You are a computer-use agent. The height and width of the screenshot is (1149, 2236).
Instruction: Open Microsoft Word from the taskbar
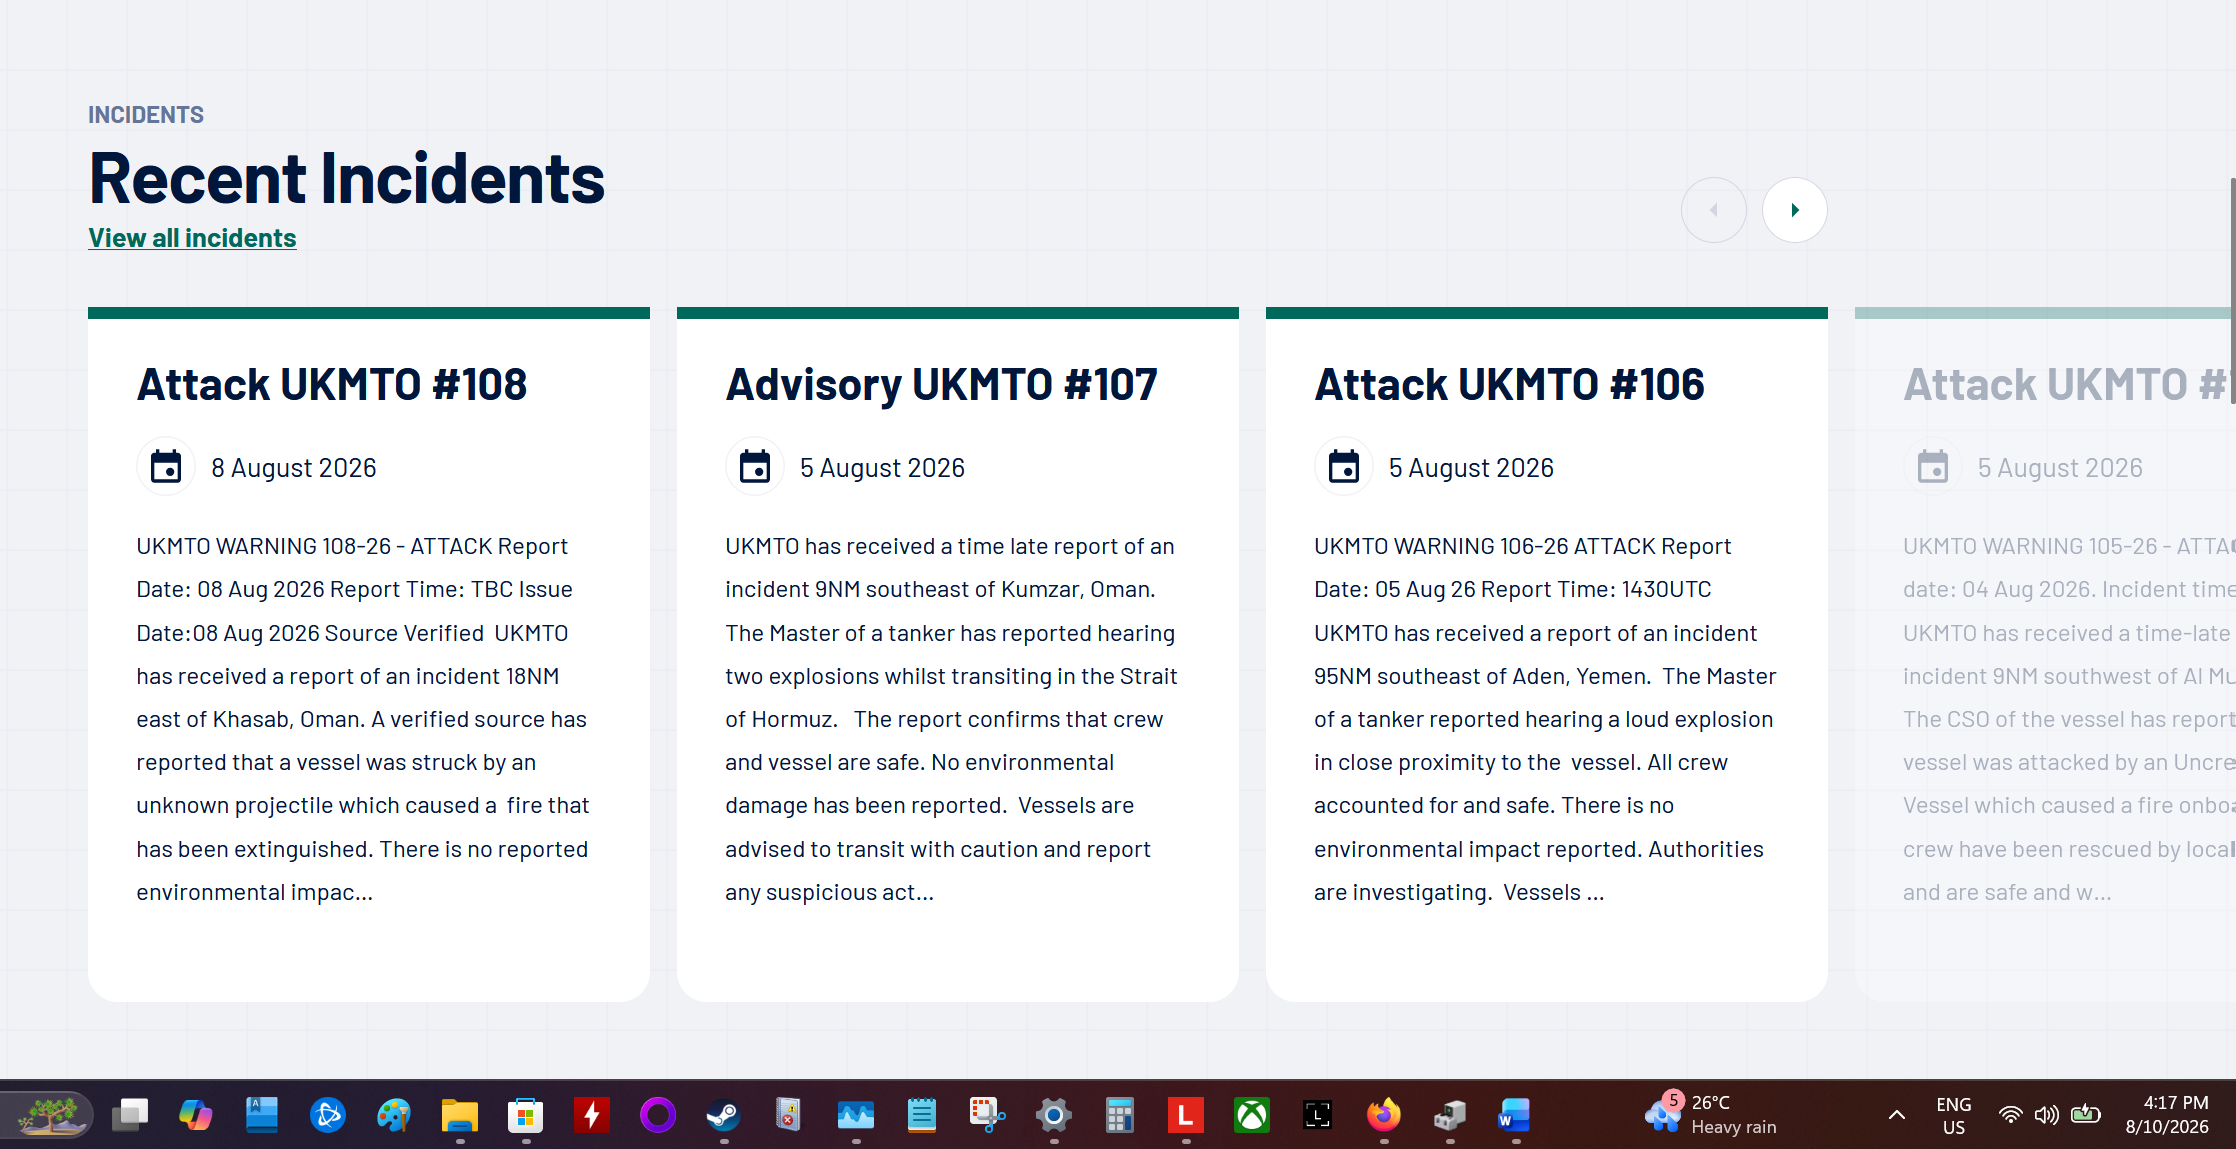point(1516,1115)
